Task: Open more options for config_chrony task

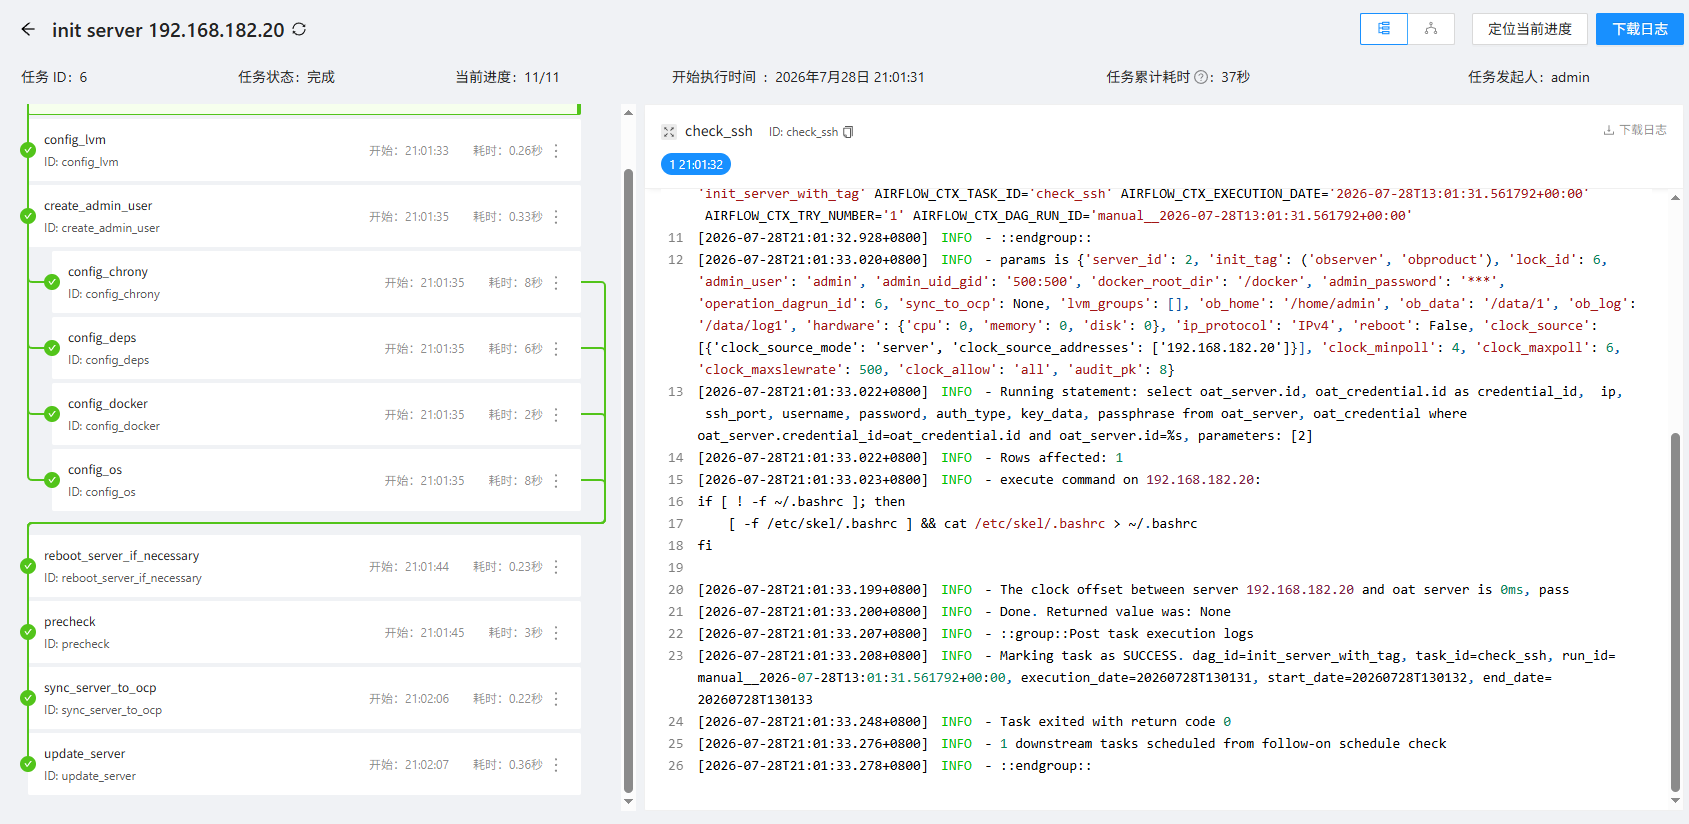Action: coord(556,283)
